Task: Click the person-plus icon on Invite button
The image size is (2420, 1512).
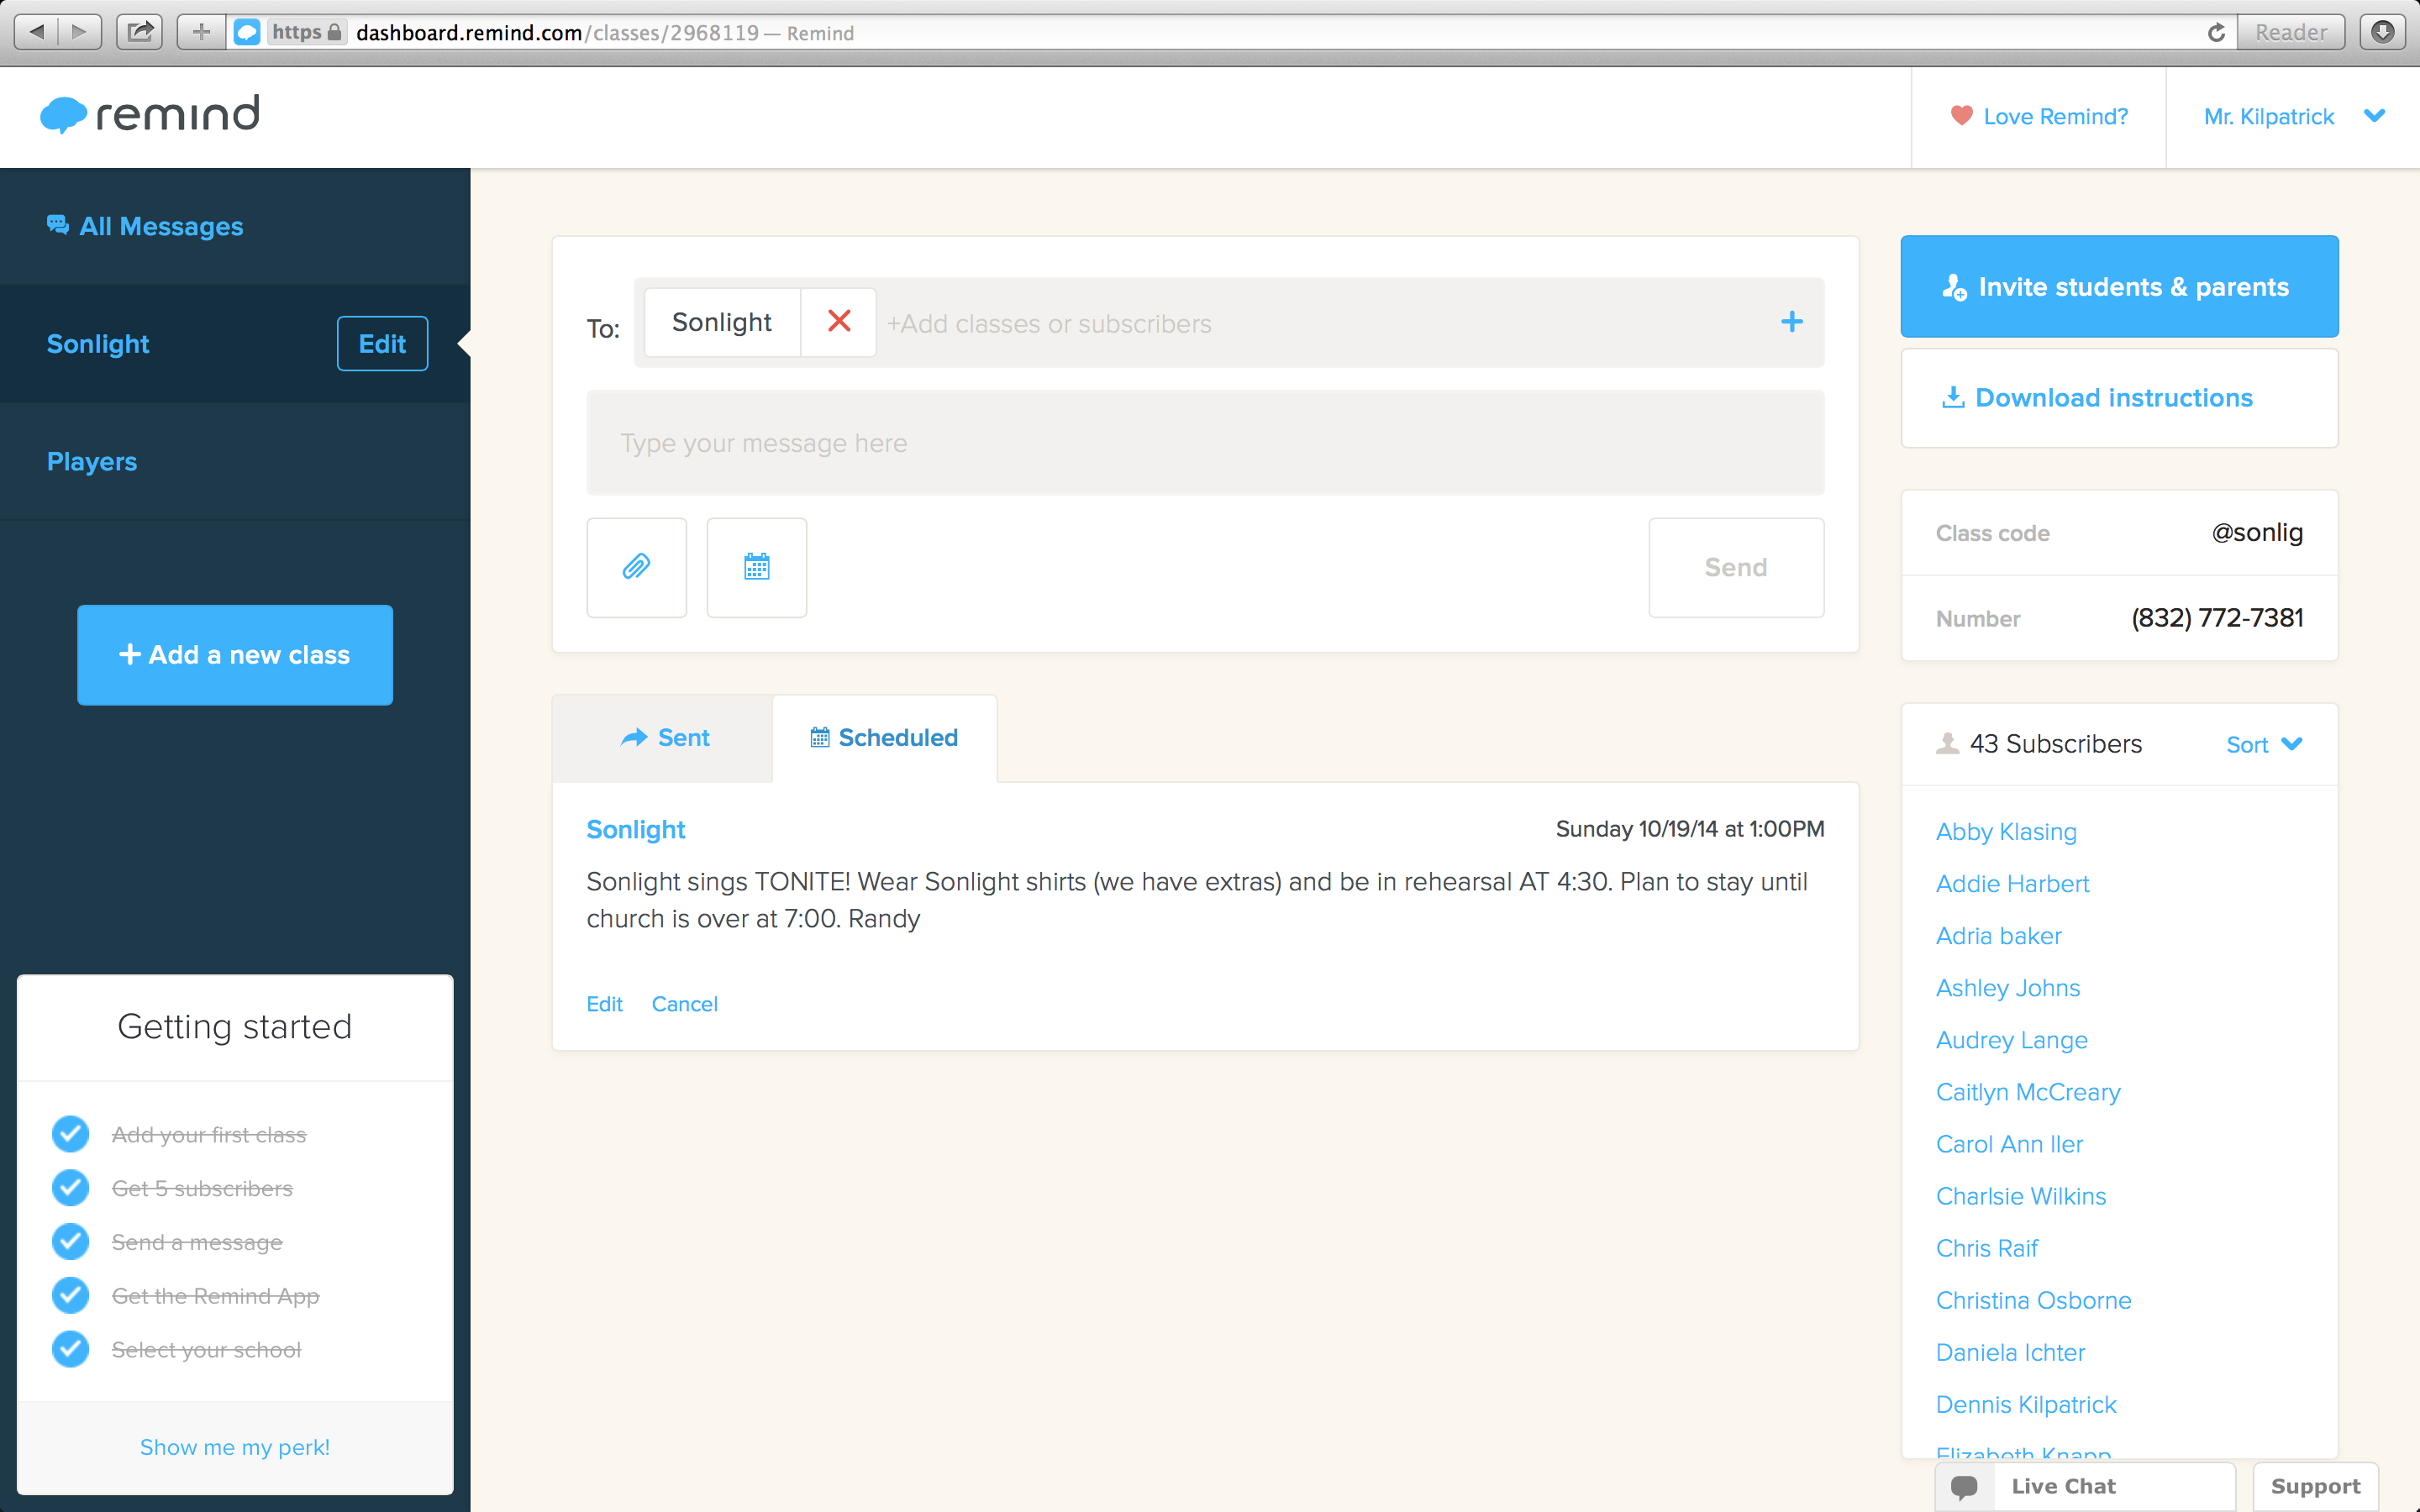Action: [x=1954, y=288]
